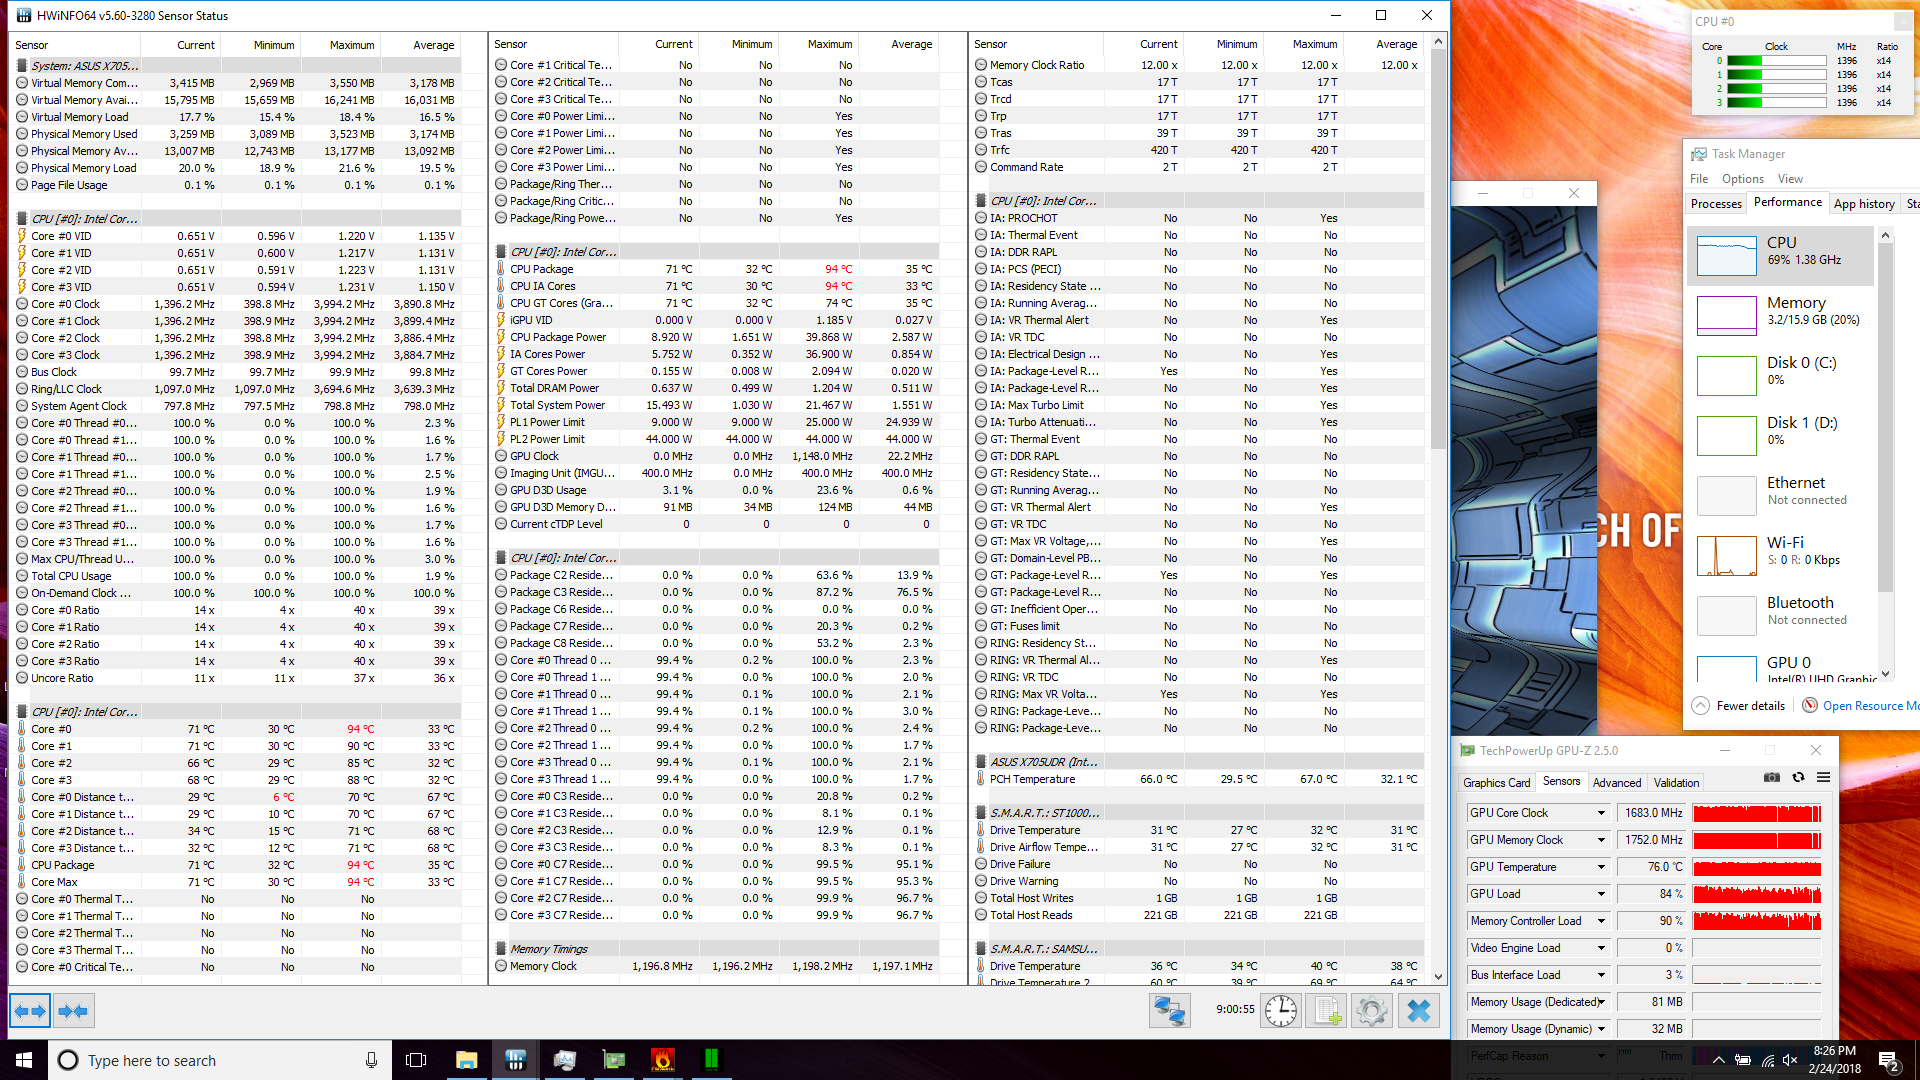Expand GPU Core Clock dropdown
Image resolution: width=1920 pixels, height=1080 pixels.
1601,813
